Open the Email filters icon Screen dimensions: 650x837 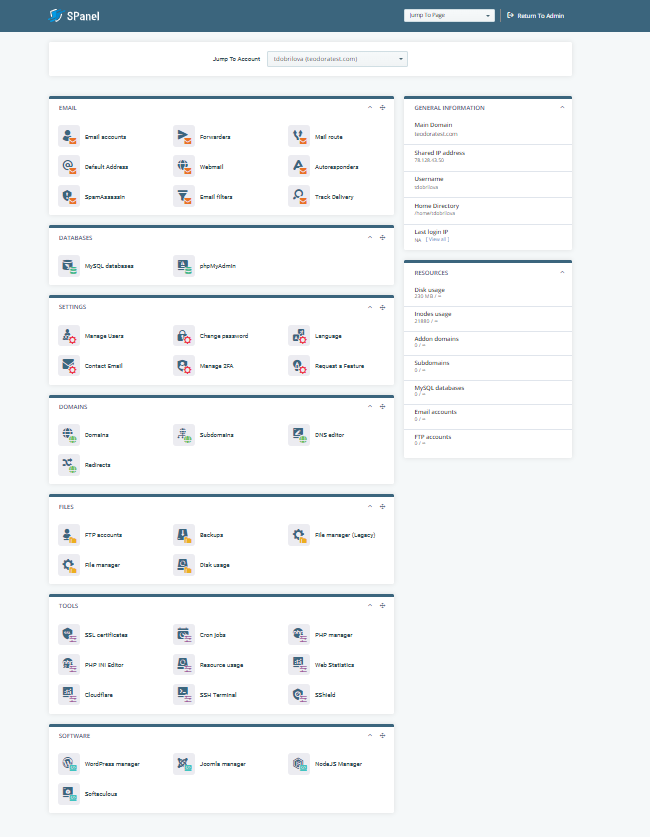[184, 196]
